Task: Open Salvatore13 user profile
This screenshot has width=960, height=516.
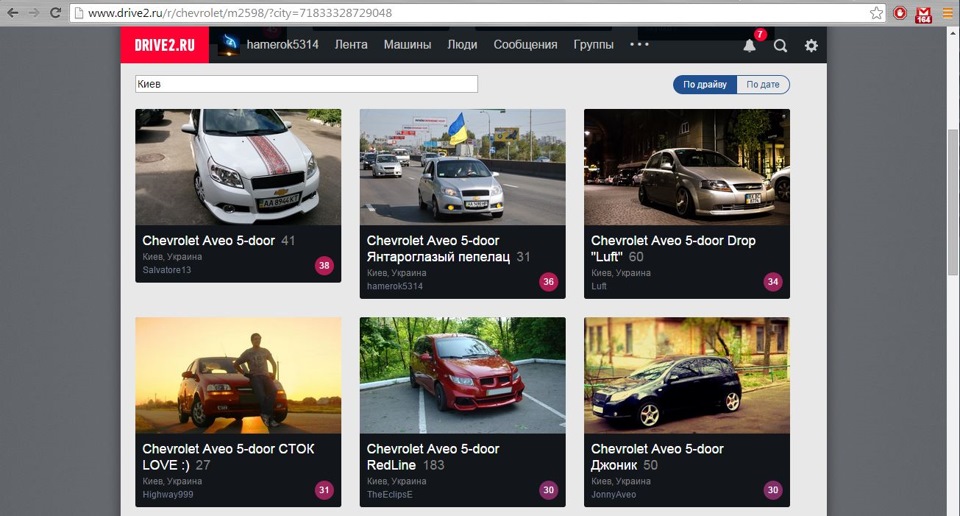Action: (167, 270)
